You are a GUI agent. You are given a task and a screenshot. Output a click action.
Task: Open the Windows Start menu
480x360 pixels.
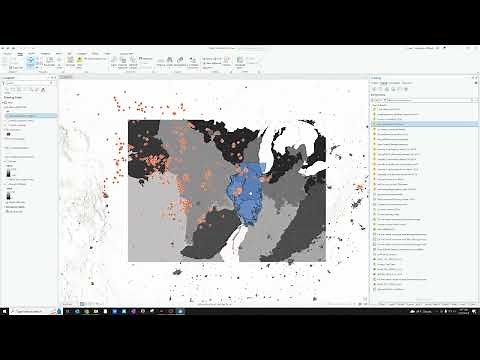[5, 311]
